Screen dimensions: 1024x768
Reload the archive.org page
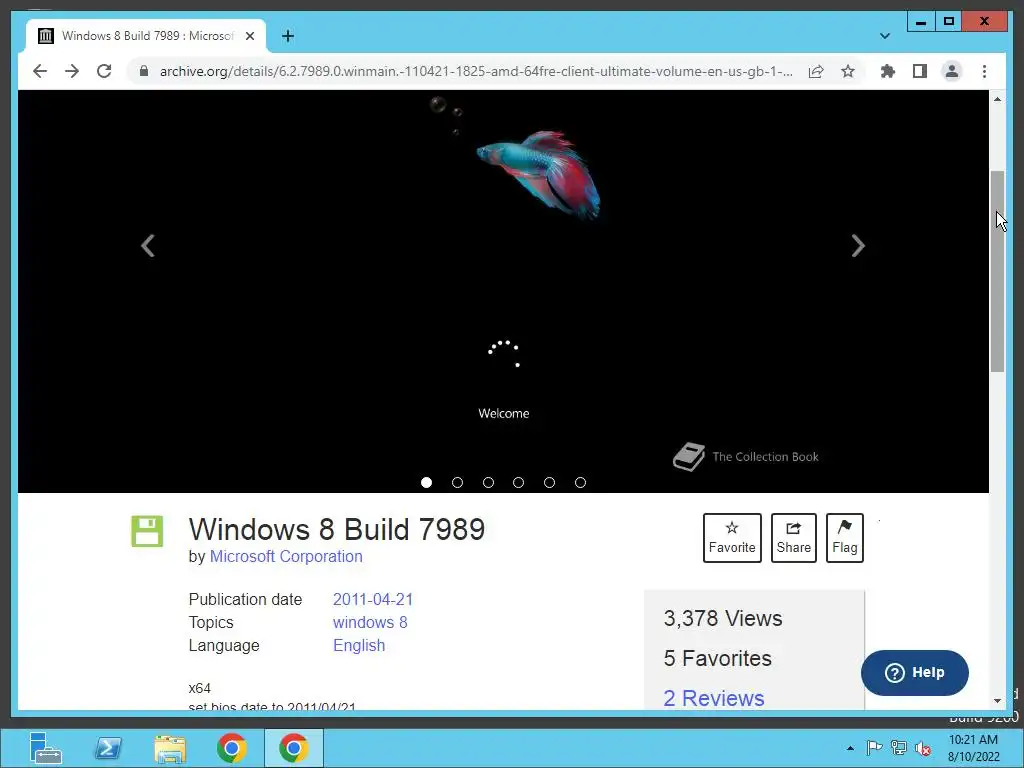tap(104, 71)
